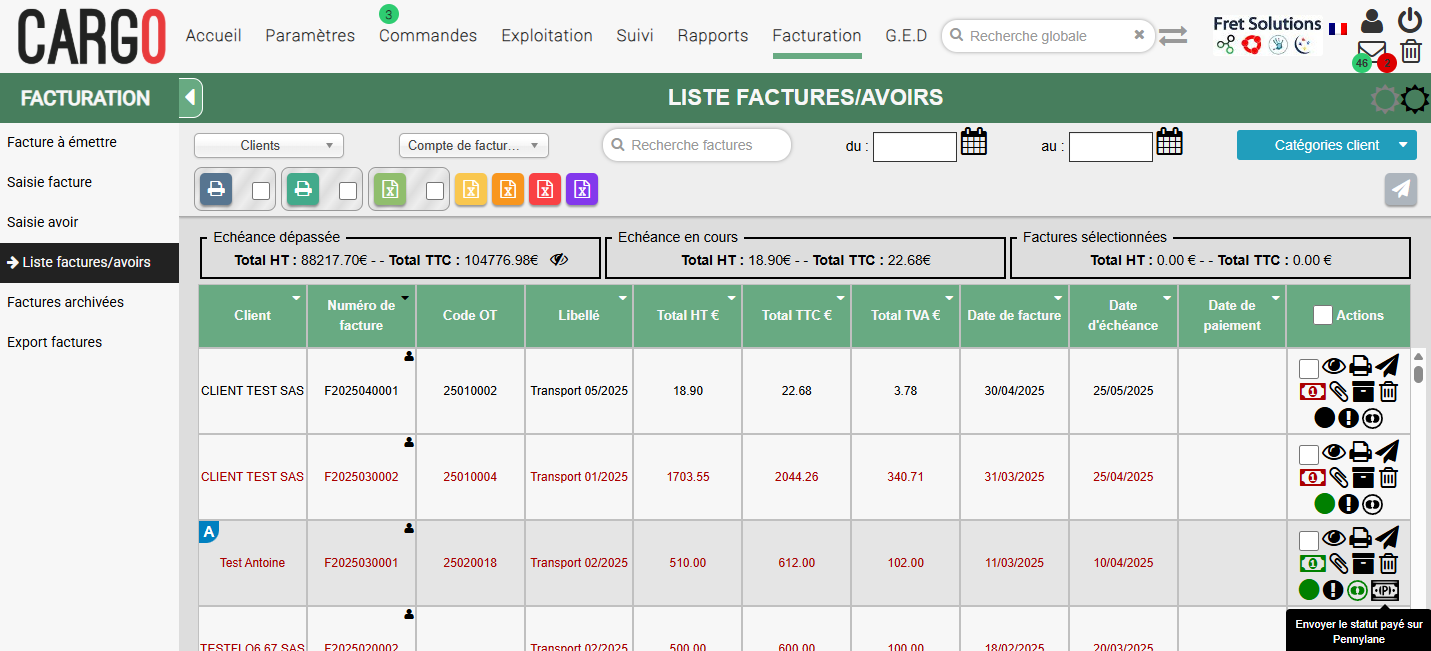
Task: Open the user profile icon
Action: (1372, 20)
